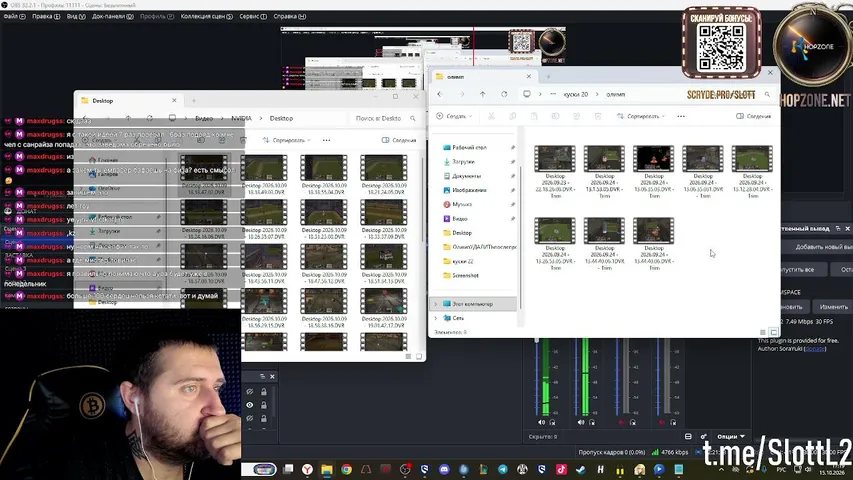This screenshot has width=853, height=480.
Task: Expand Этот компьютер in олимп sidebar
Action: point(435,304)
